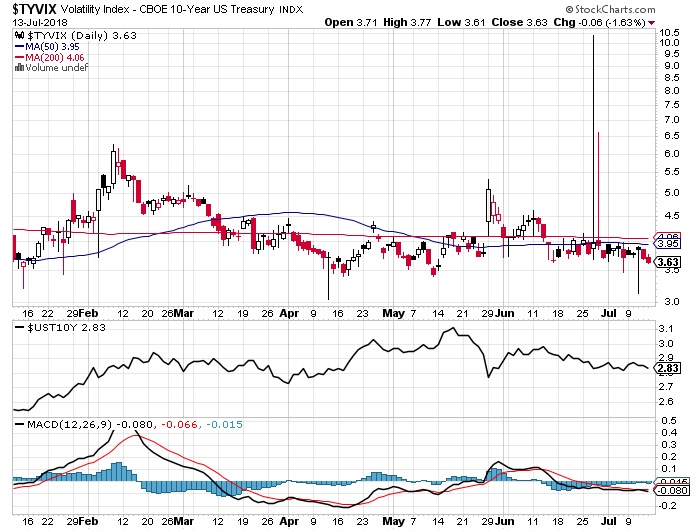
Task: Click the 10.5 price axis label
Action: point(669,32)
